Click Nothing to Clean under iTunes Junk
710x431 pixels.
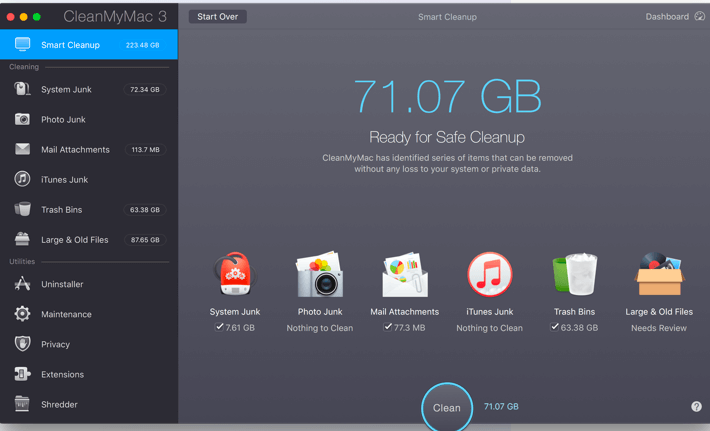(x=489, y=328)
